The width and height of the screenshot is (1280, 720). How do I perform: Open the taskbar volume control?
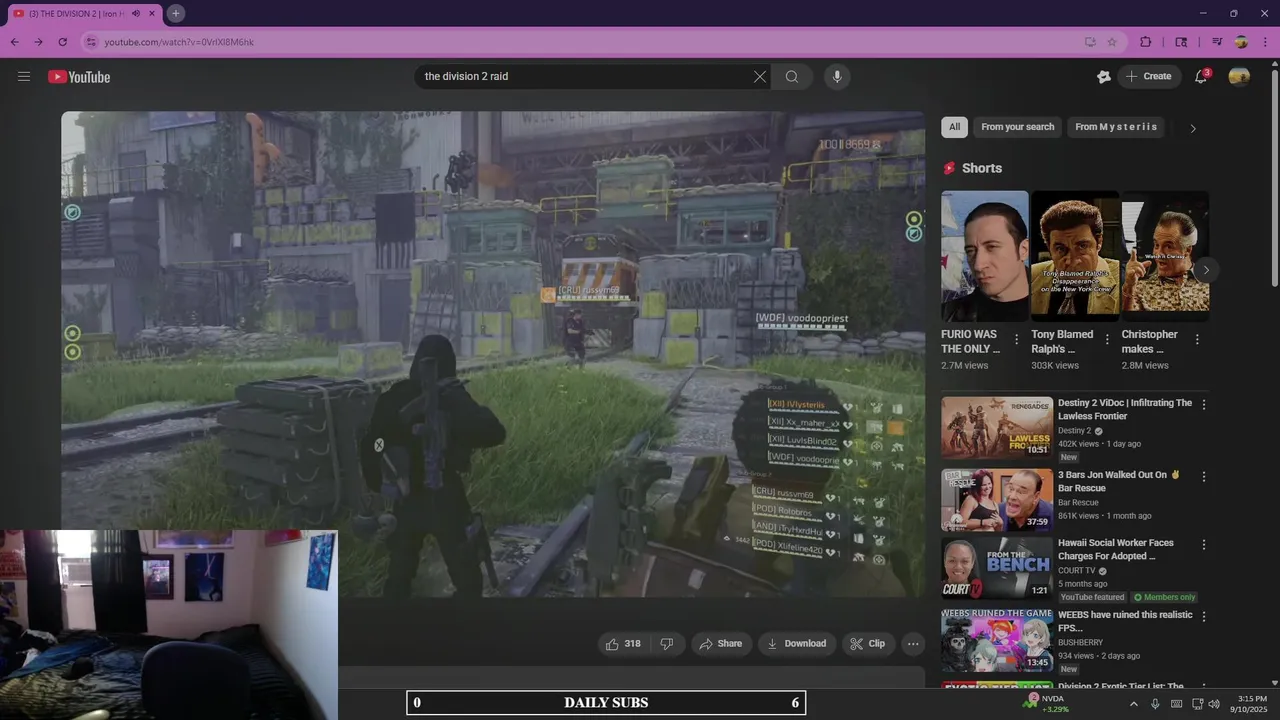pyautogui.click(x=1214, y=704)
